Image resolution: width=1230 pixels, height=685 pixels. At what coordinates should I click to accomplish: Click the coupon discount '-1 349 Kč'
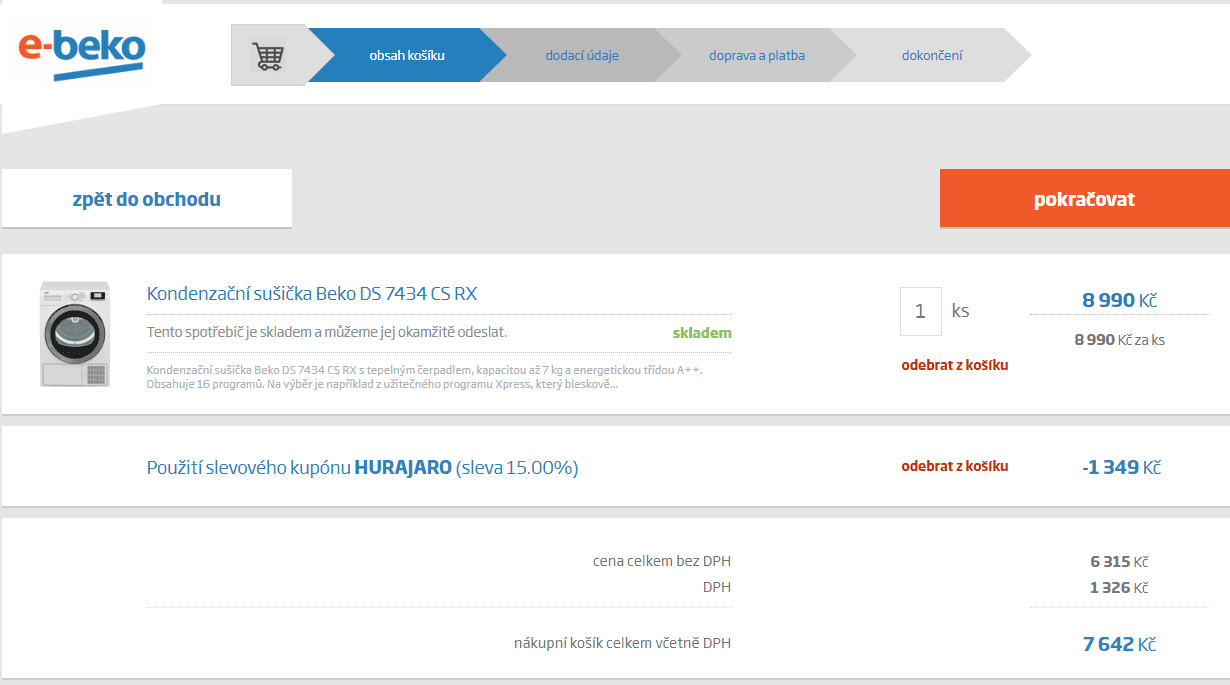tap(1121, 467)
